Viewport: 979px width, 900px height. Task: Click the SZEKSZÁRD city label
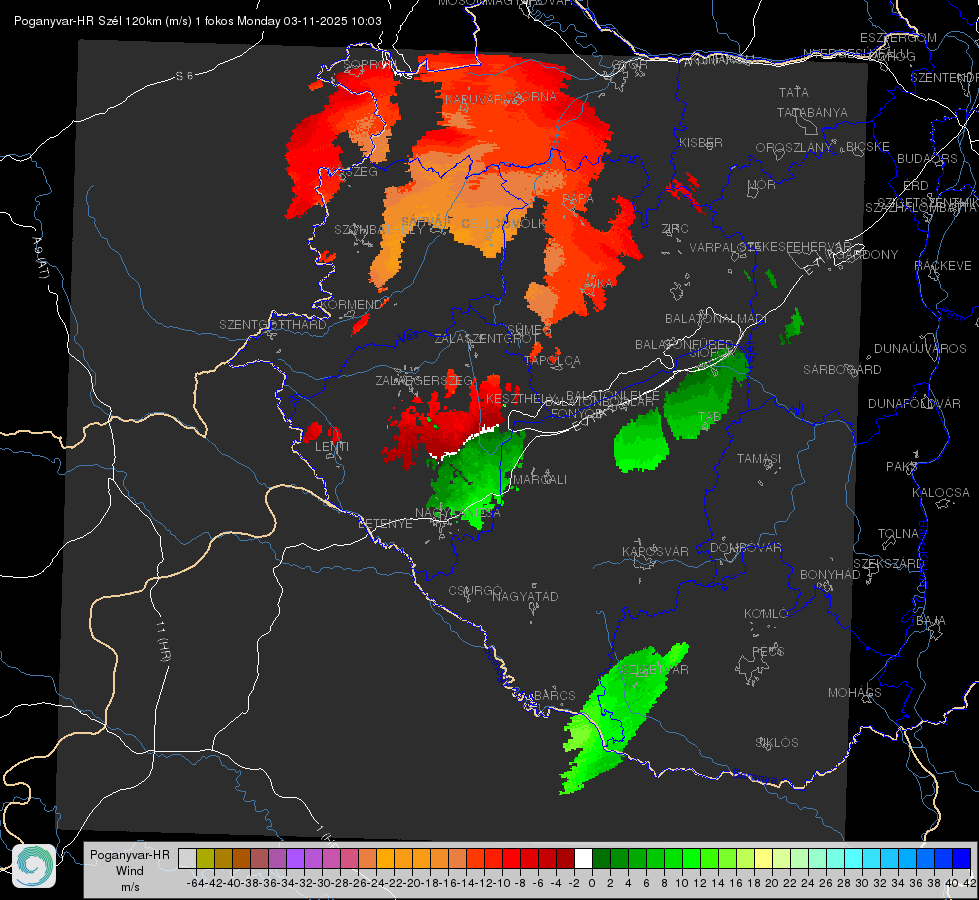(888, 563)
